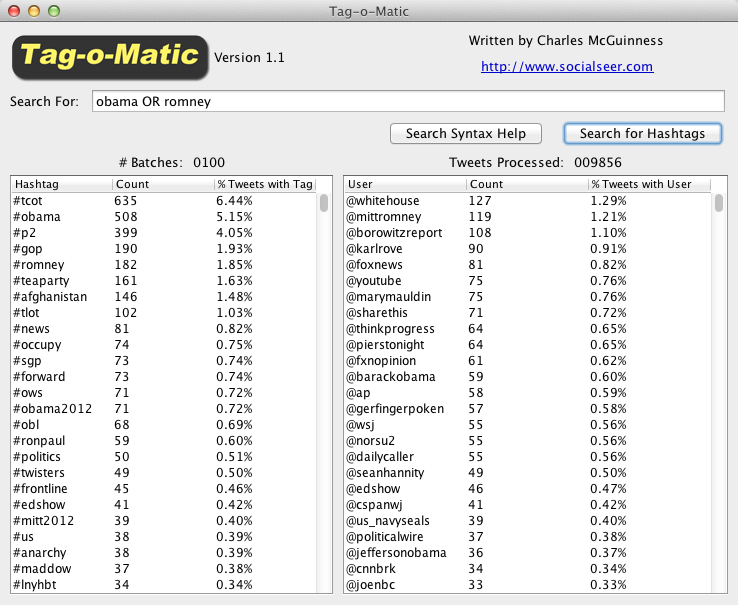The image size is (738, 605).
Task: Select the #obama hashtag row
Action: (164, 217)
